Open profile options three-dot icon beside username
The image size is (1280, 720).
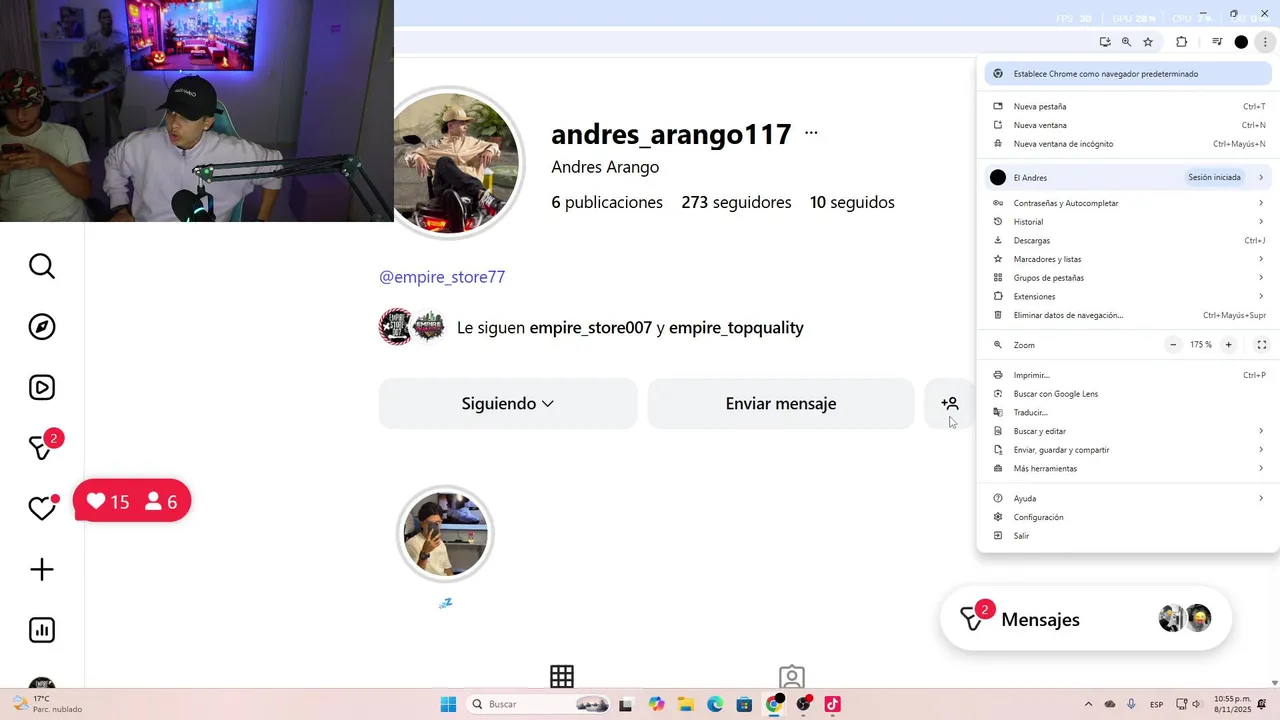point(811,133)
